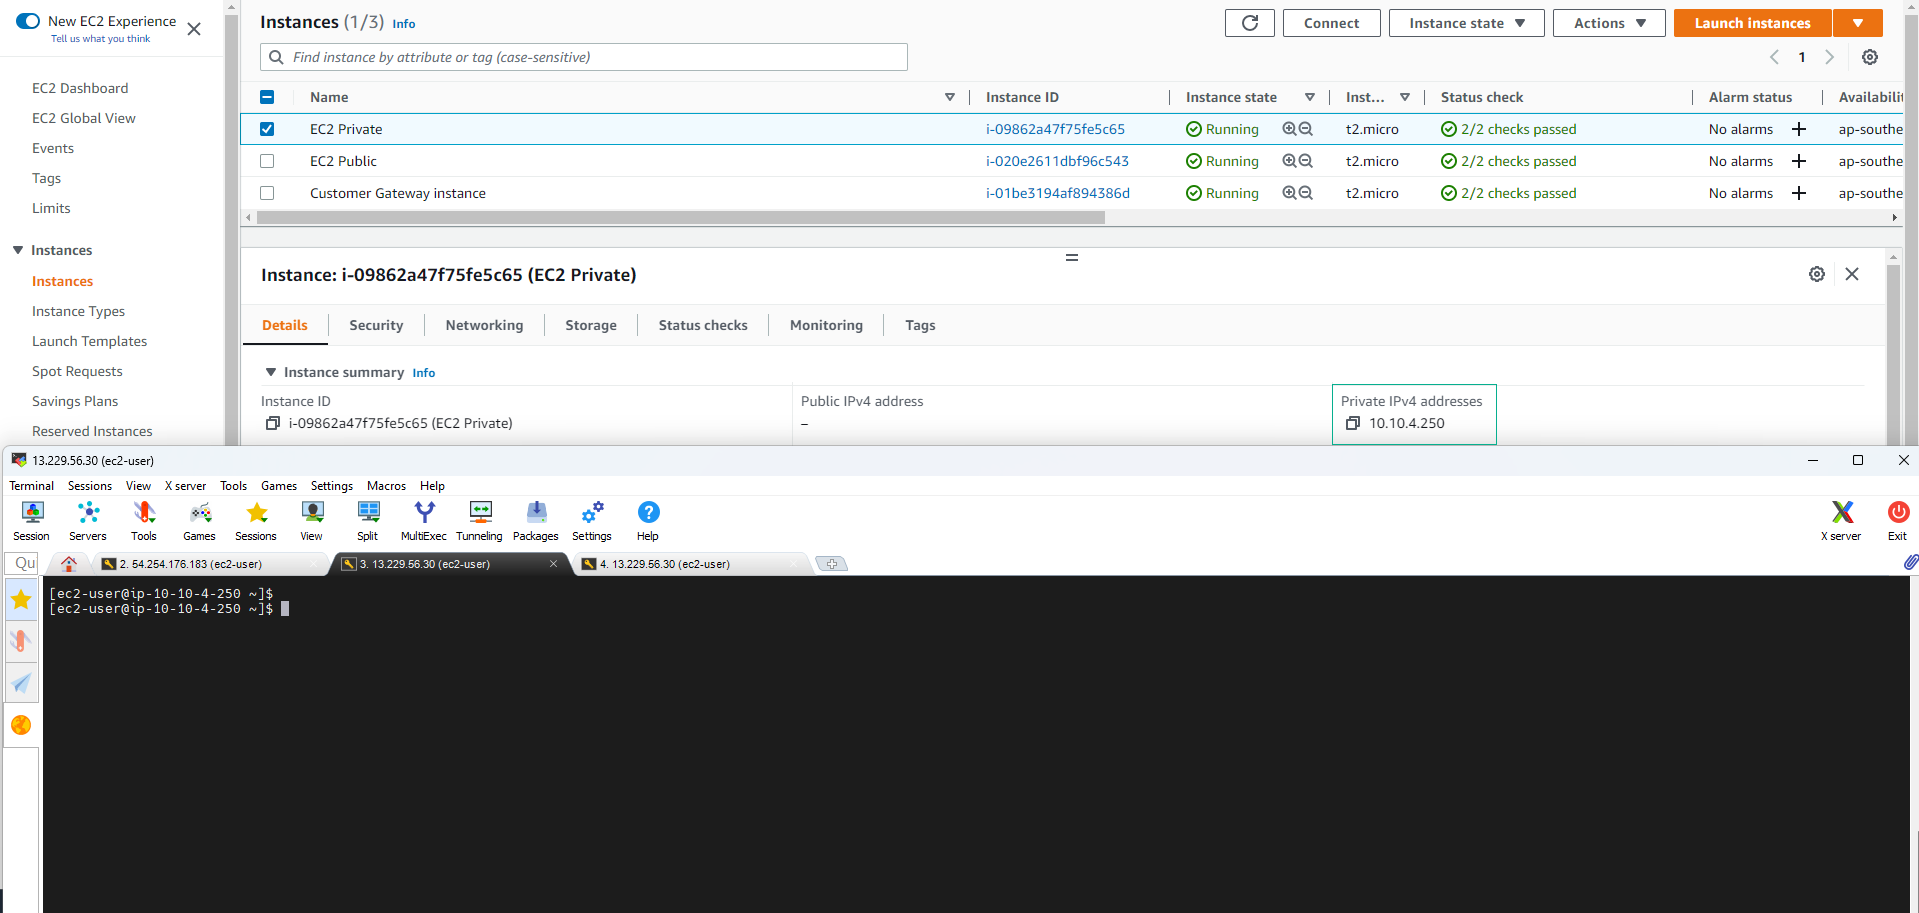Open the X server menu

coord(185,486)
